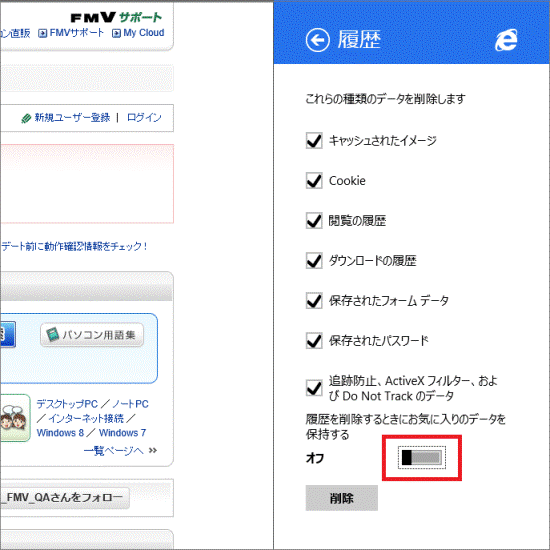Click the FMV サポート logo
Viewport: 550px width, 550px height.
[x=116, y=17]
